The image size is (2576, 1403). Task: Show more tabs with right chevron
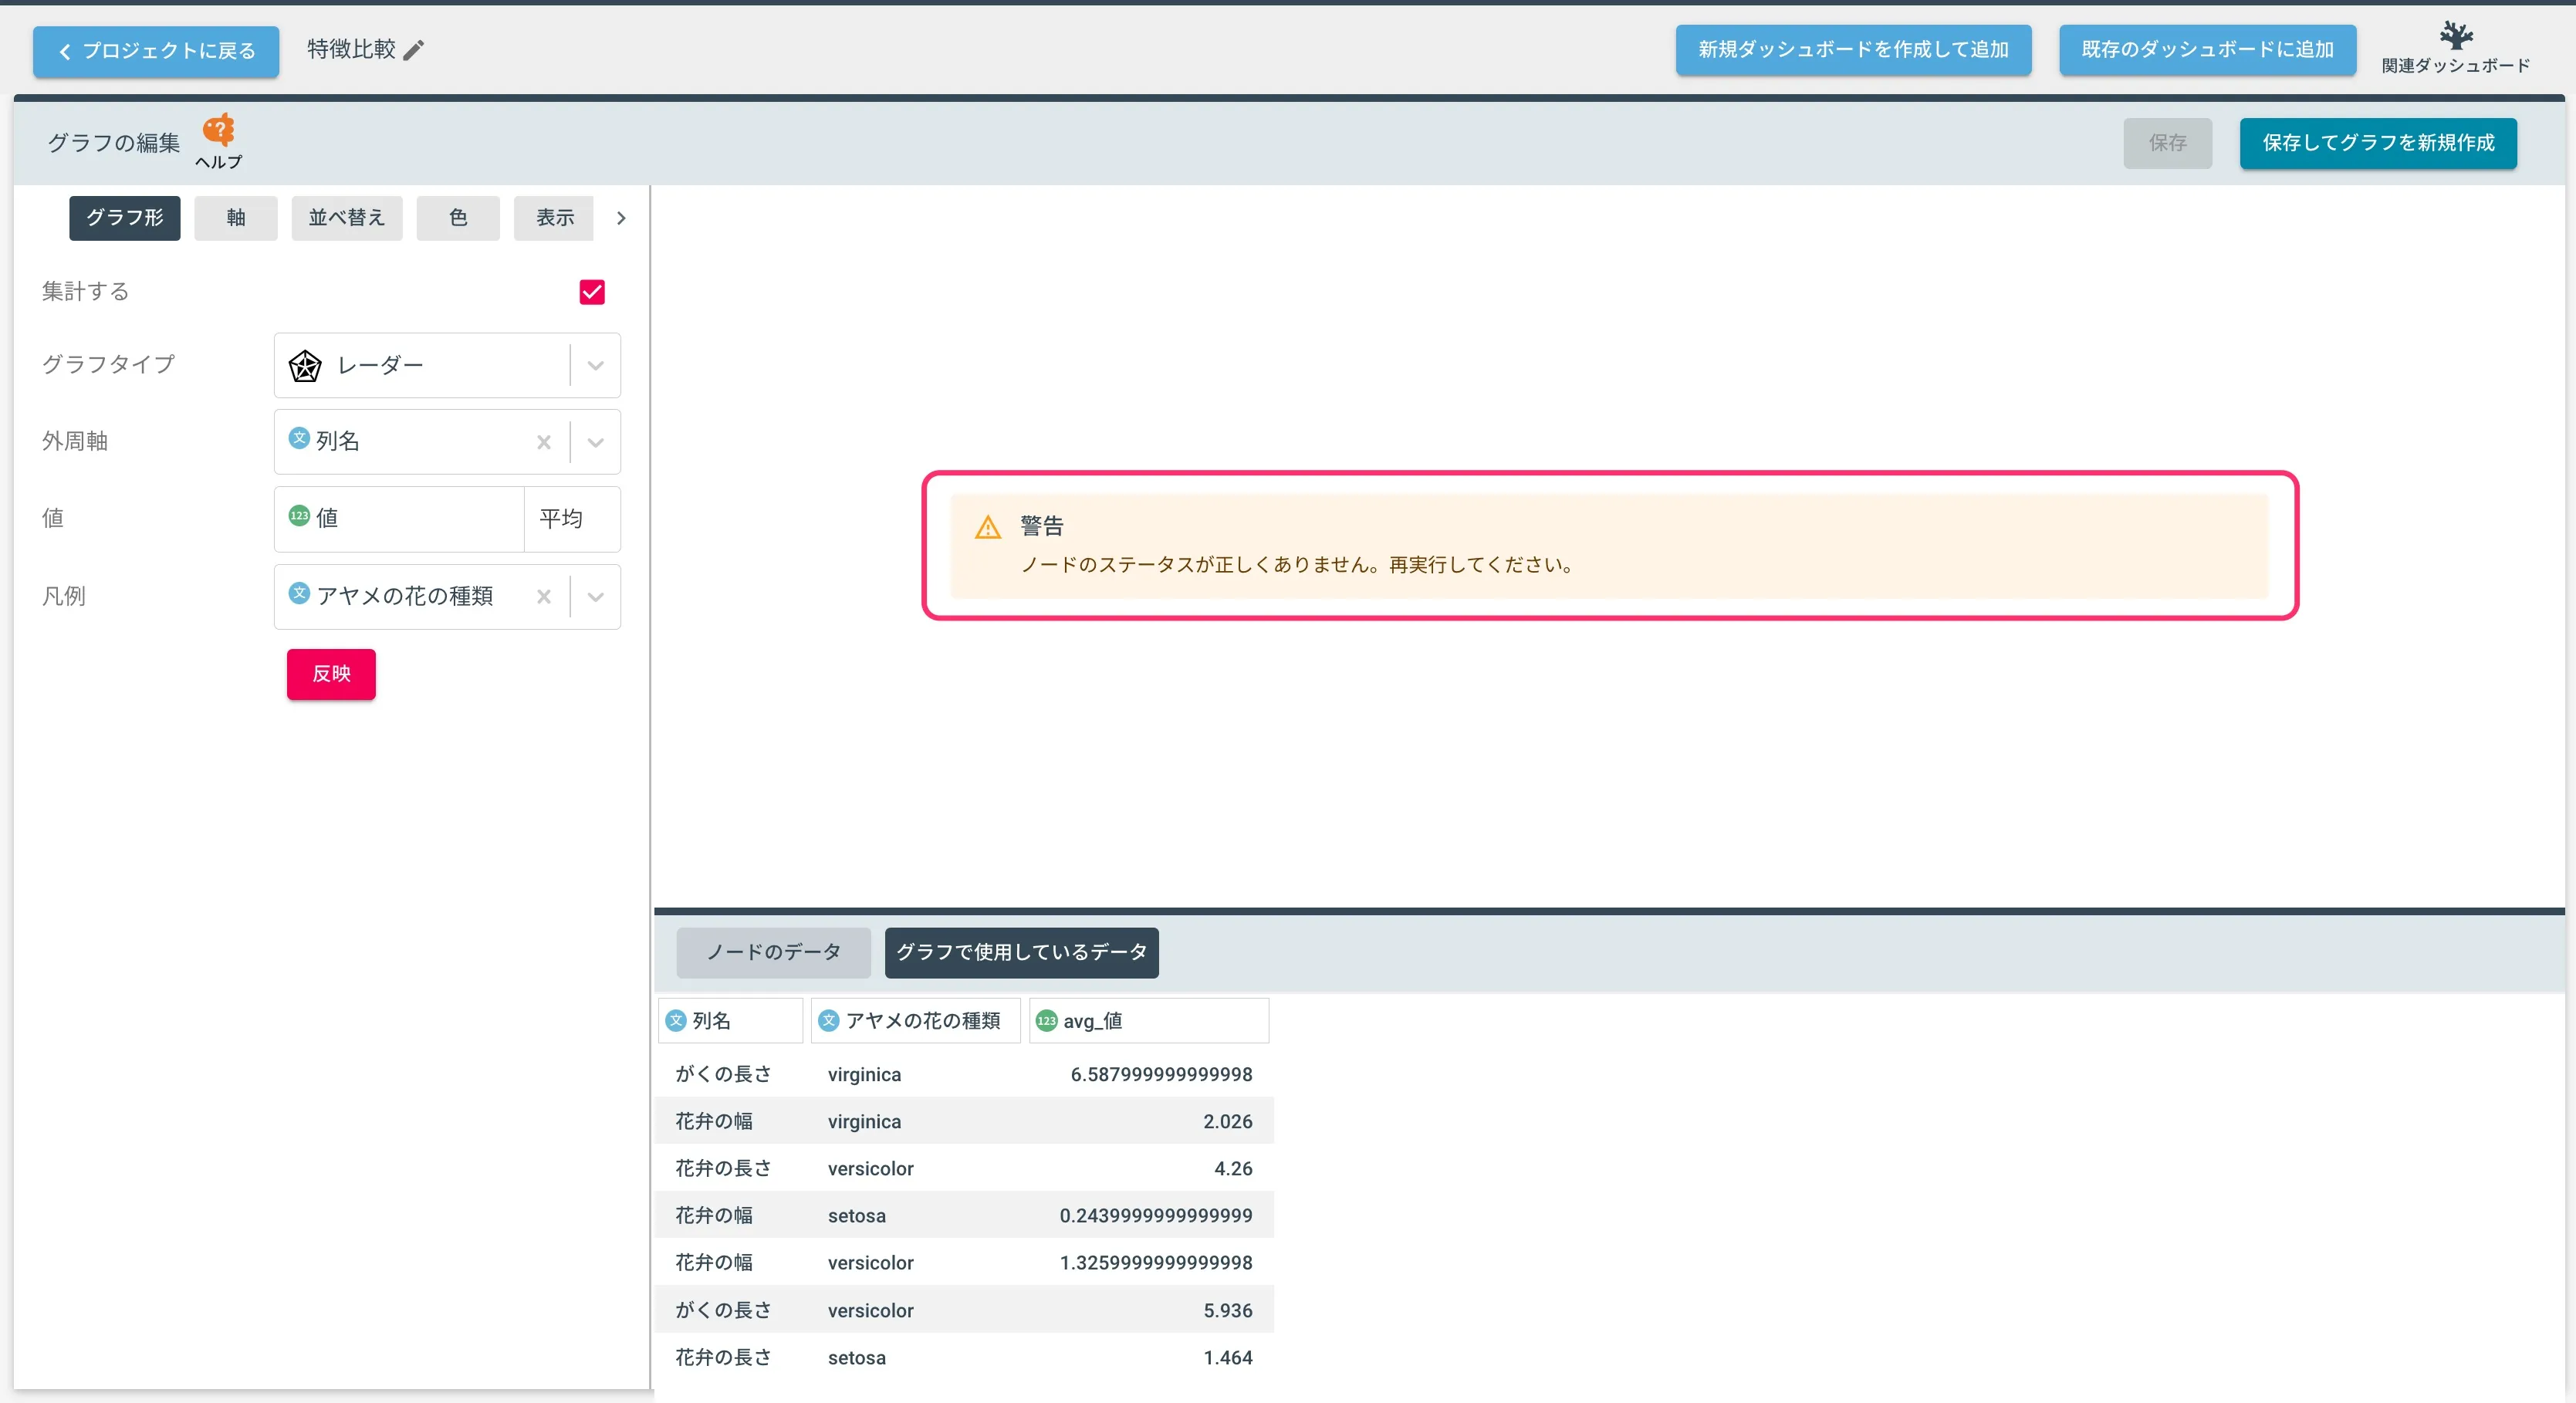tap(621, 218)
